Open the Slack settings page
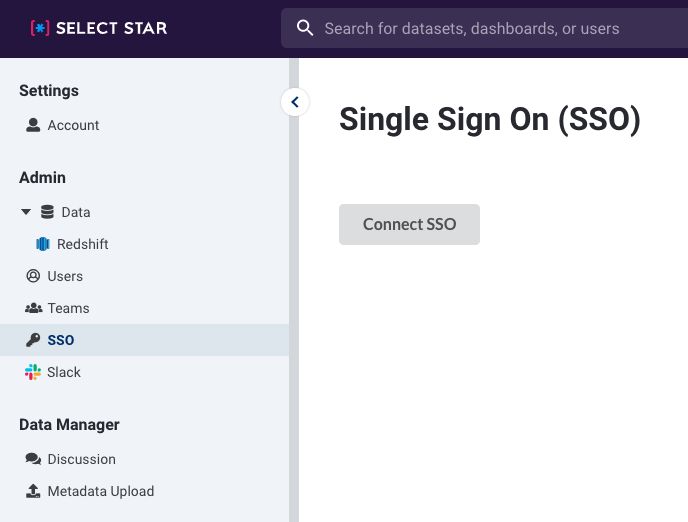Image resolution: width=688 pixels, height=522 pixels. tap(64, 372)
